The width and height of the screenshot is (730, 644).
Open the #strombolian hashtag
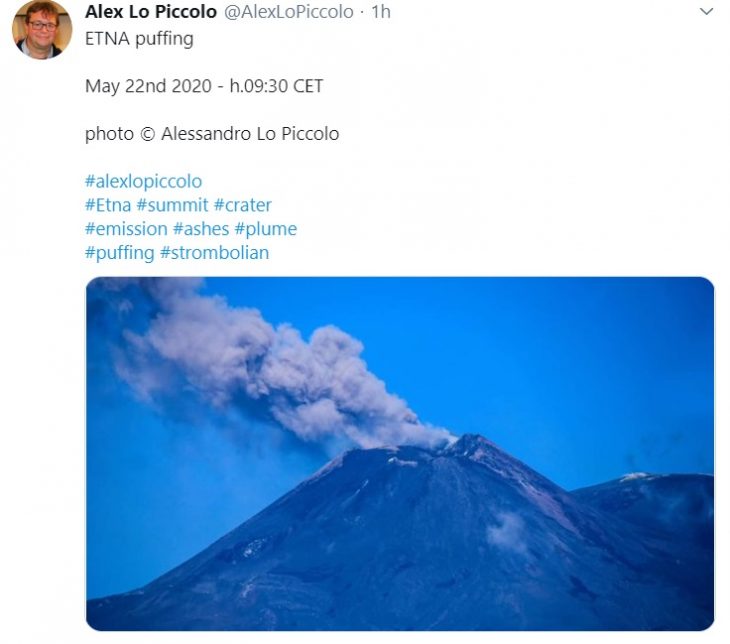(215, 253)
